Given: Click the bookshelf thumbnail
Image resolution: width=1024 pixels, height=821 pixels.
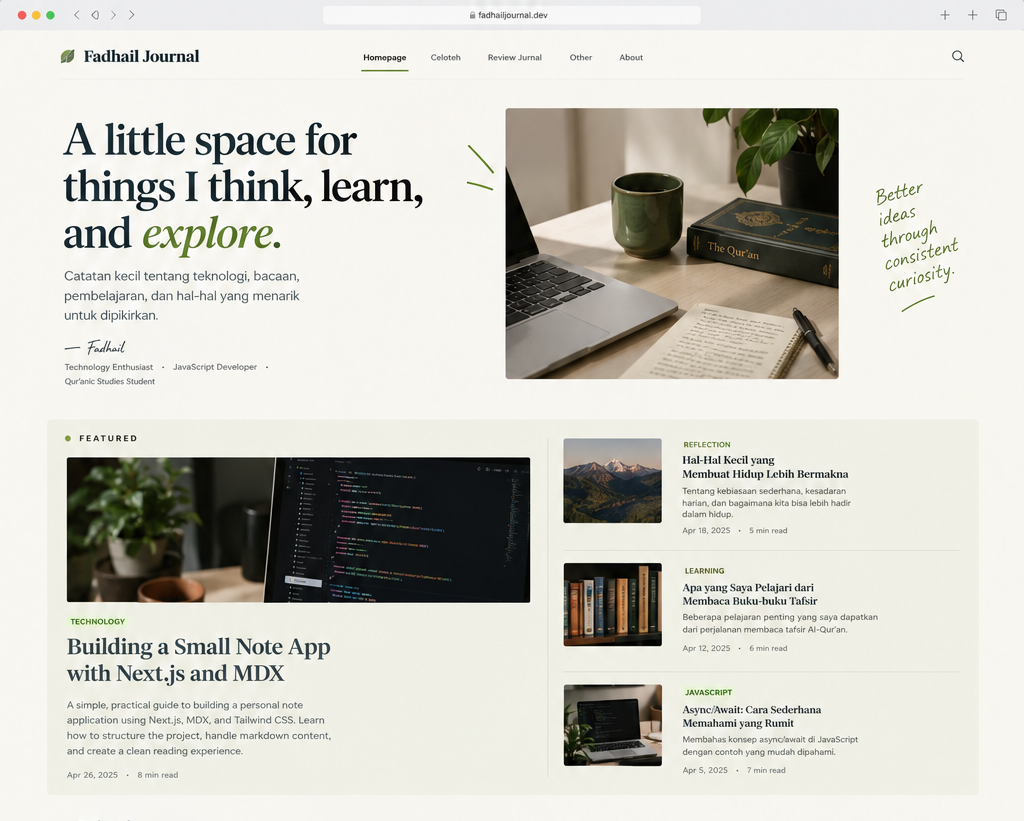Looking at the screenshot, I should pyautogui.click(x=613, y=605).
